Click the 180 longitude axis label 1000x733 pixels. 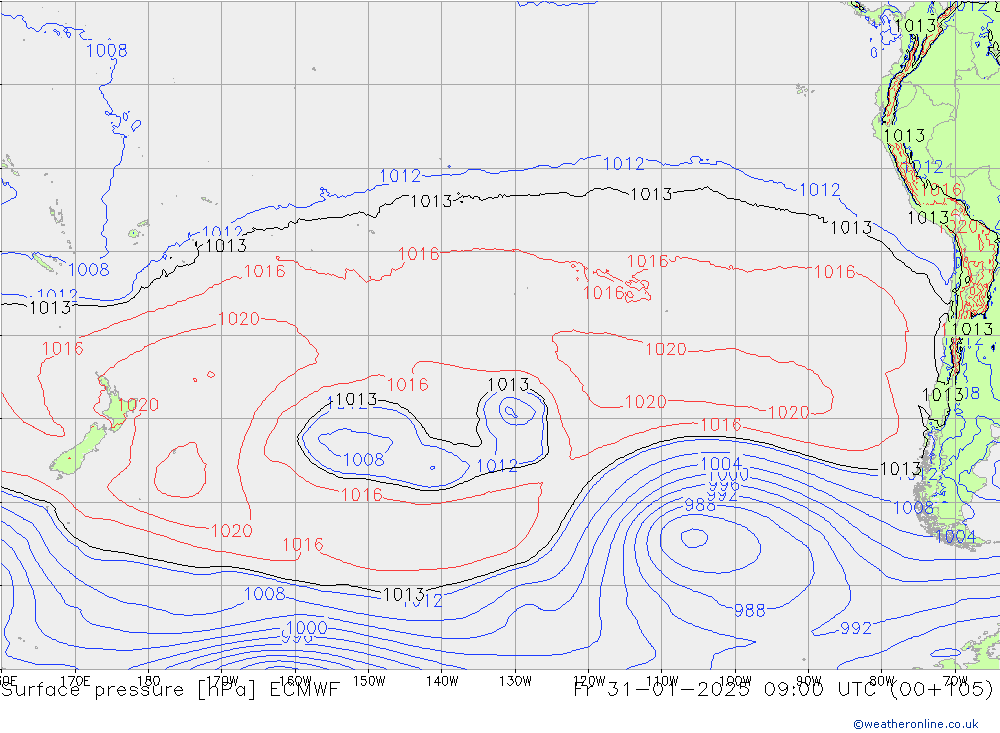click(148, 680)
